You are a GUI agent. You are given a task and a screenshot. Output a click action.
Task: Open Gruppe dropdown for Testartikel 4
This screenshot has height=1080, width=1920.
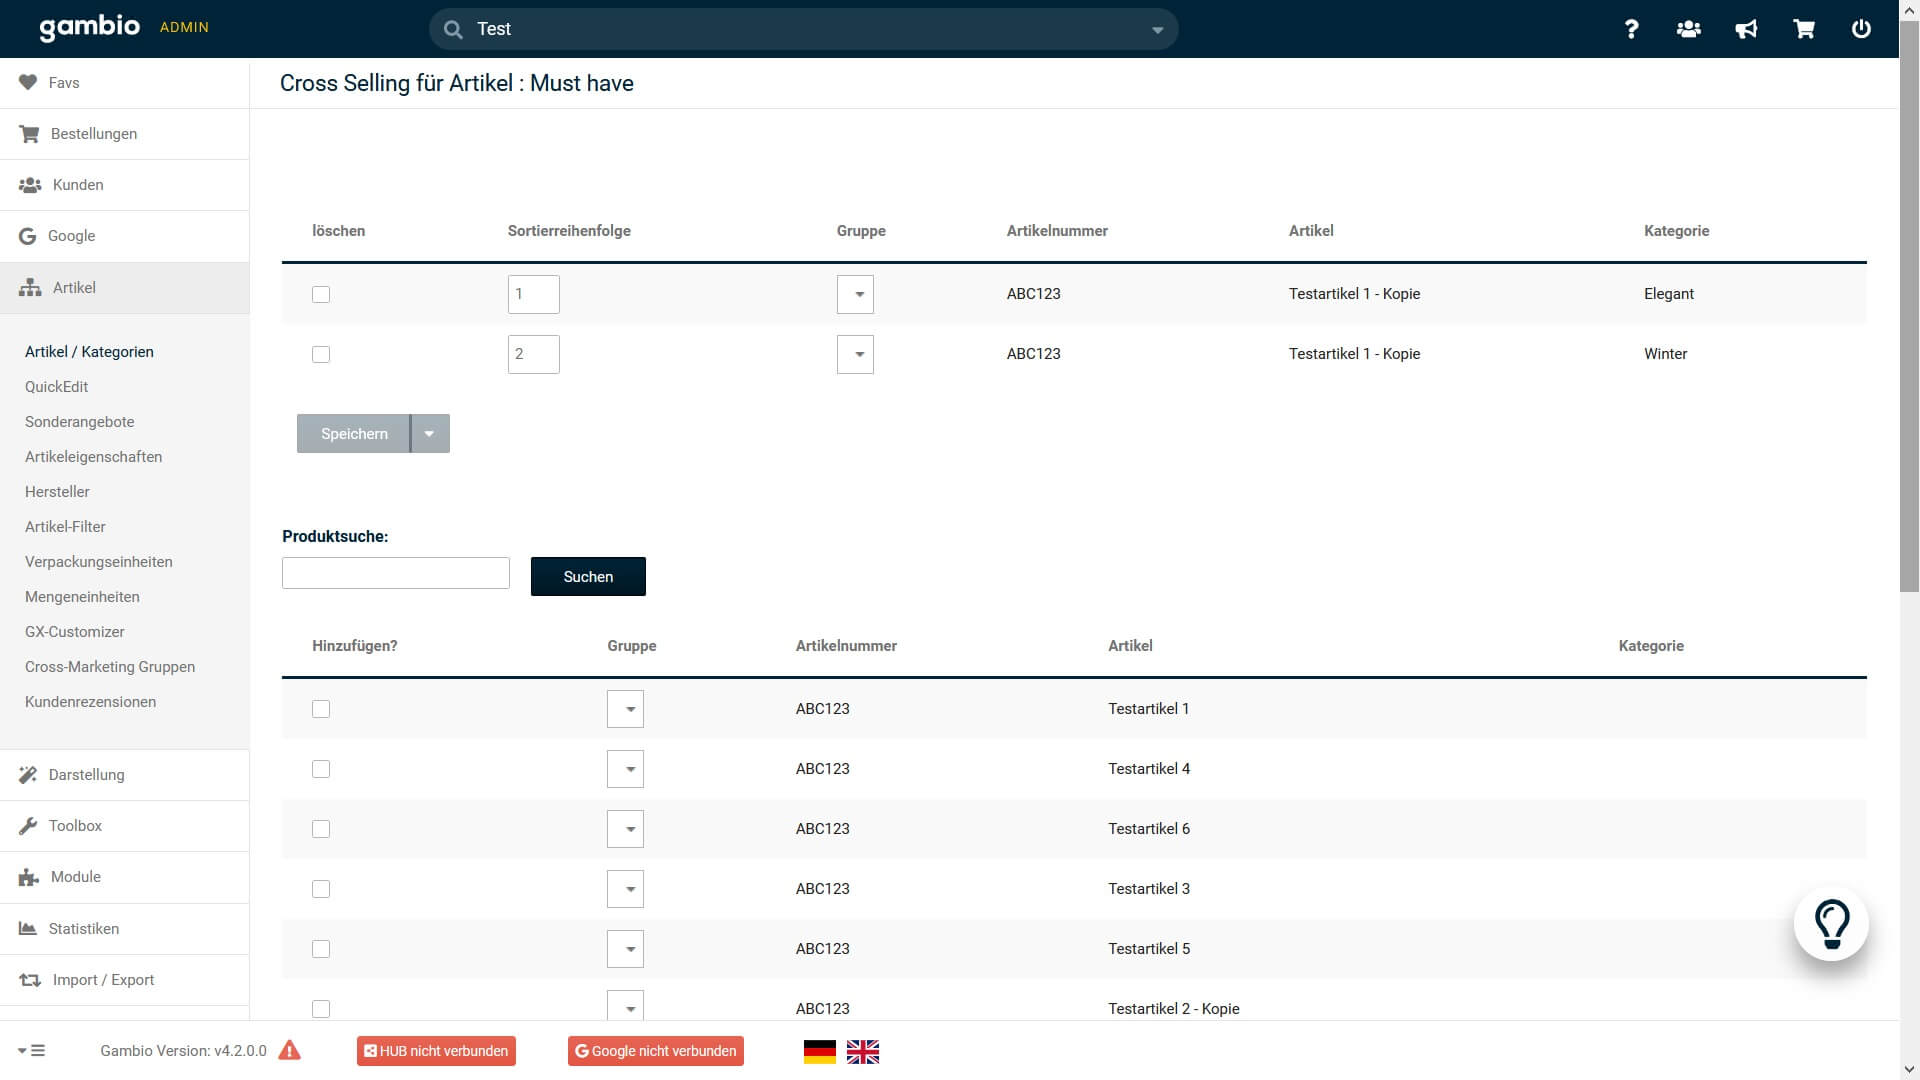coord(625,769)
